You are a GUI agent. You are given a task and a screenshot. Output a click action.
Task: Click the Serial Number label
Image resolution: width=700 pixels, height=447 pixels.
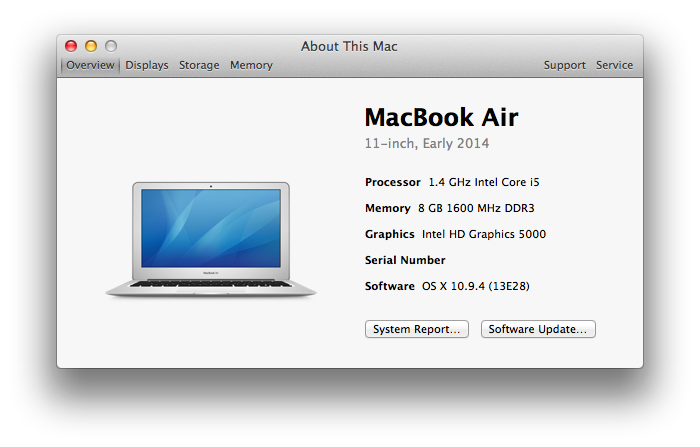tap(405, 260)
